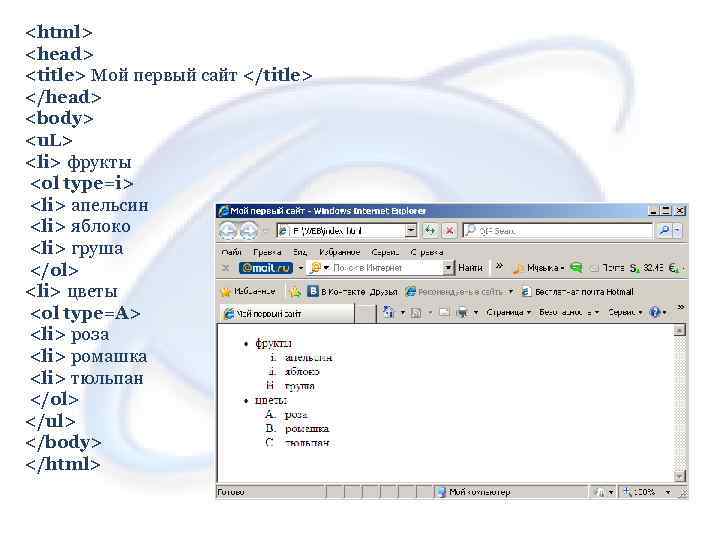Open the Read mail envelope icon
This screenshot has width=720, height=540.
444,313
